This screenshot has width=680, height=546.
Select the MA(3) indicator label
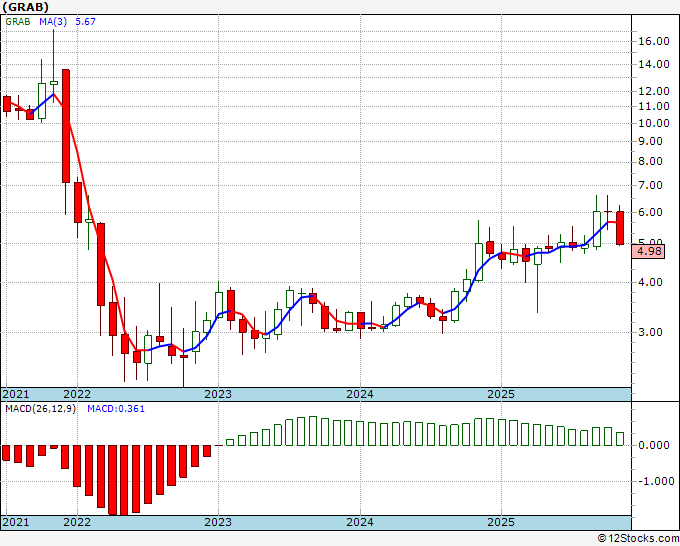click(x=53, y=22)
